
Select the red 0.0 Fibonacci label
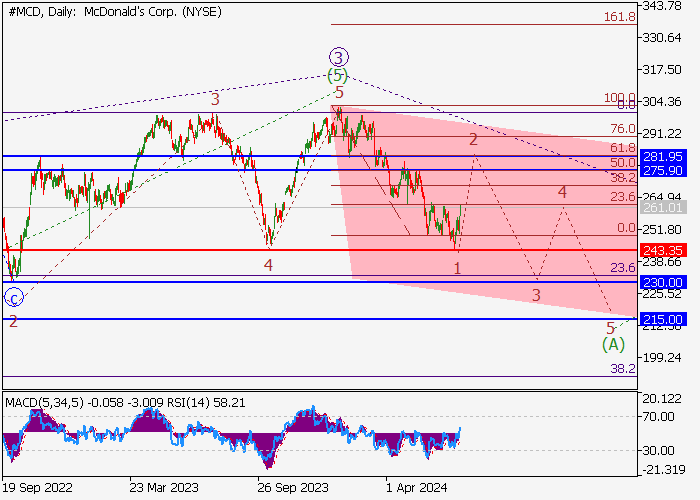tap(626, 228)
